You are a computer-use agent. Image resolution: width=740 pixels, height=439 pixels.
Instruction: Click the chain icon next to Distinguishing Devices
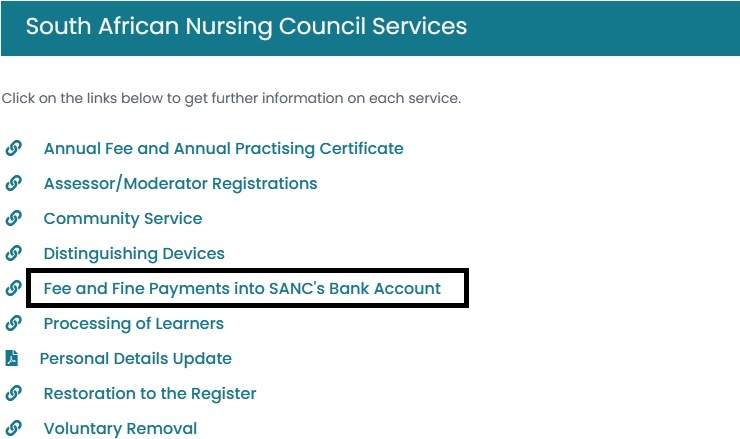click(x=14, y=254)
